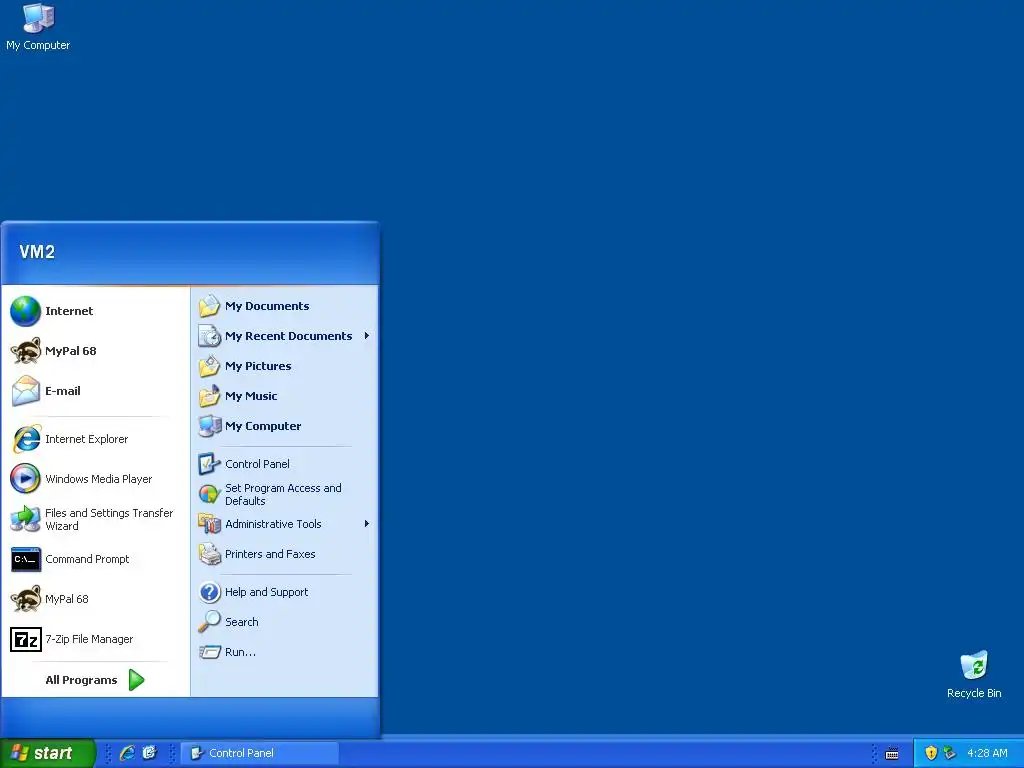The width and height of the screenshot is (1024, 768).
Task: Expand My Recent Documents submenu
Action: 285,336
